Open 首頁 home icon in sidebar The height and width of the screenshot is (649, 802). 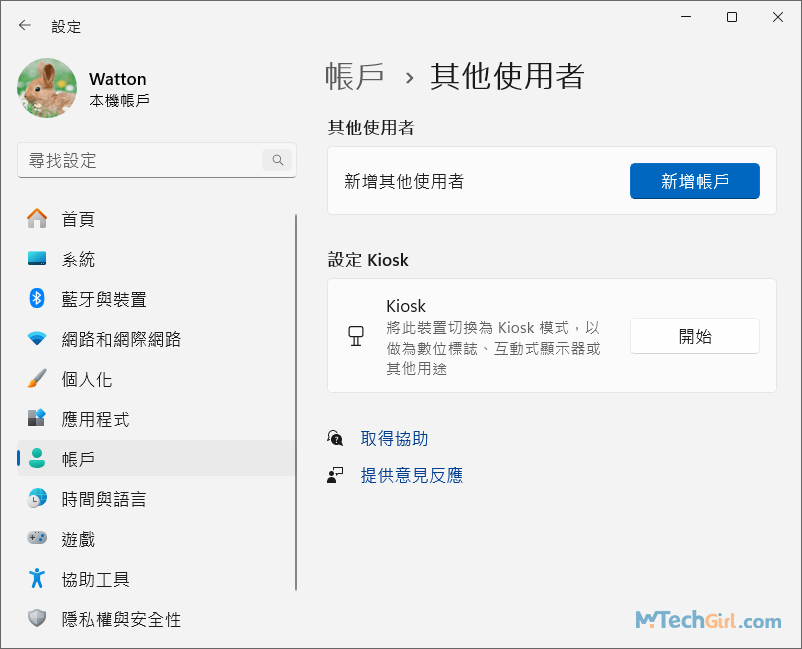point(37,219)
